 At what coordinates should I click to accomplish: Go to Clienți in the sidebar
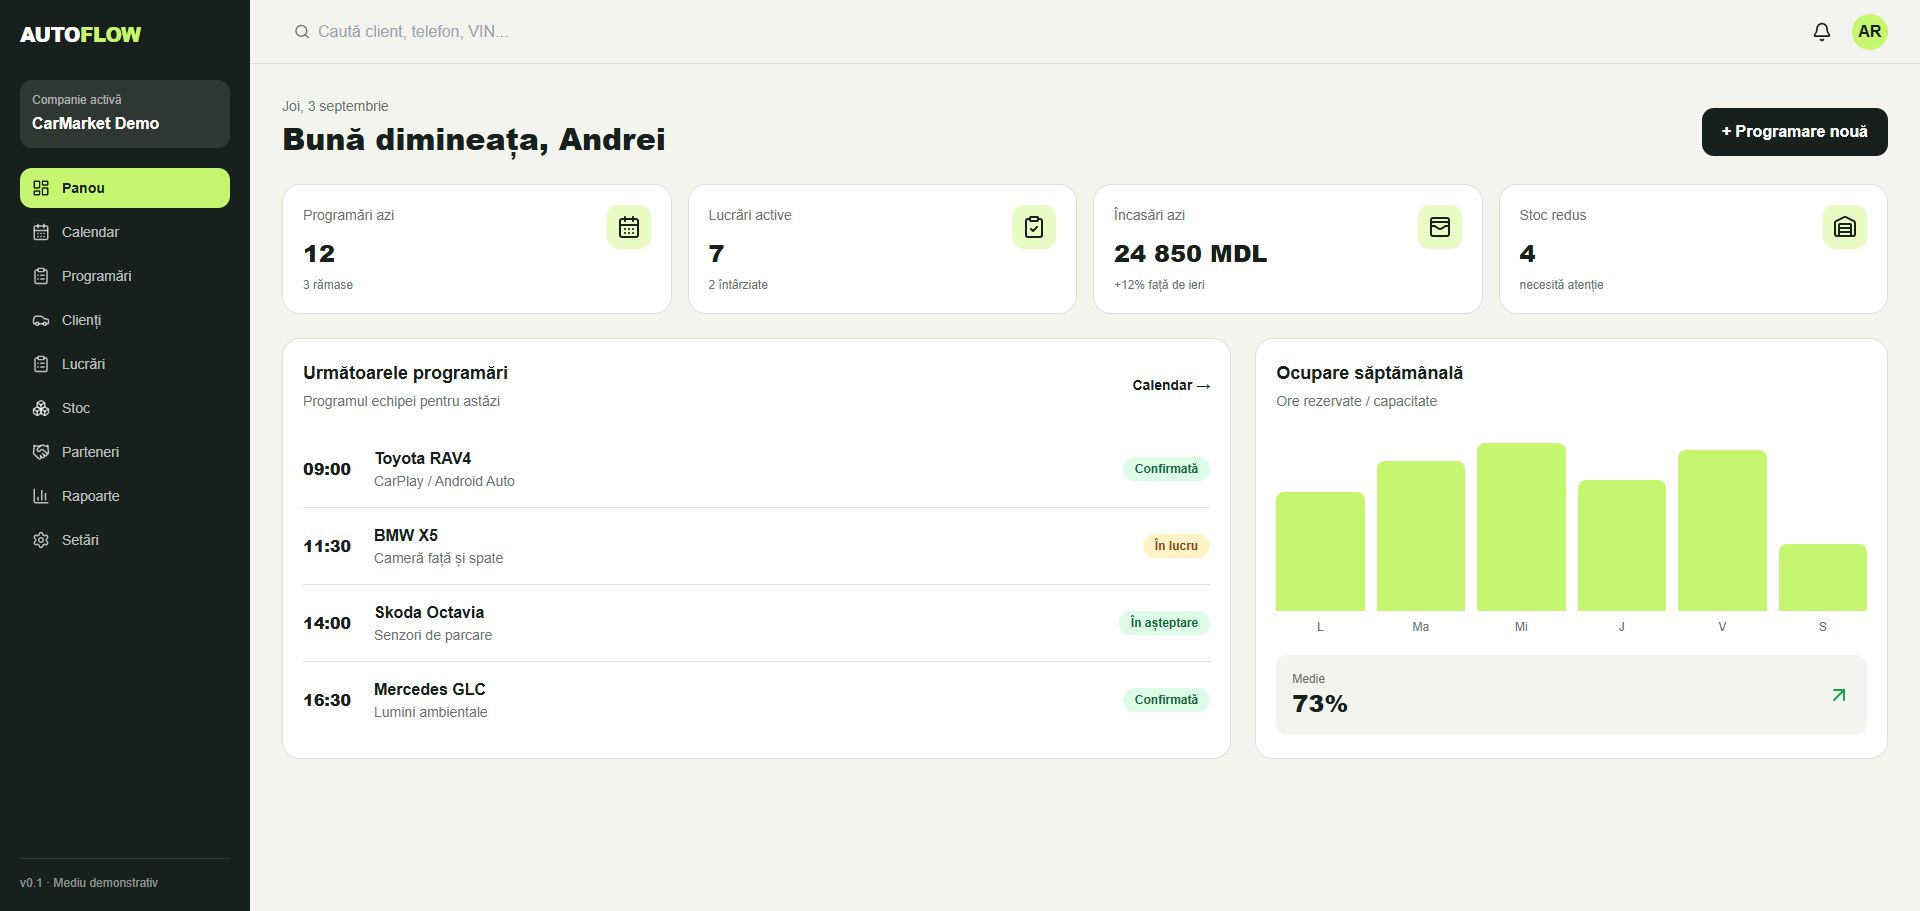125,320
